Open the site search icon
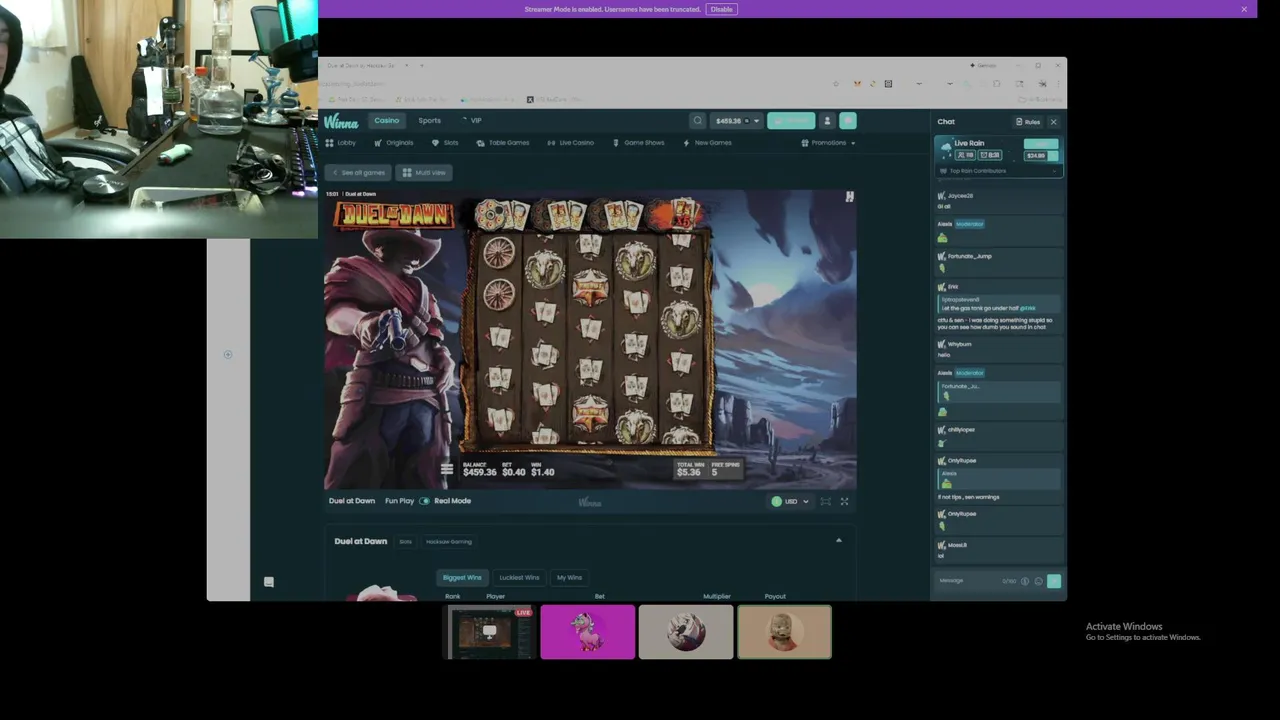This screenshot has height=720, width=1280. (x=698, y=121)
